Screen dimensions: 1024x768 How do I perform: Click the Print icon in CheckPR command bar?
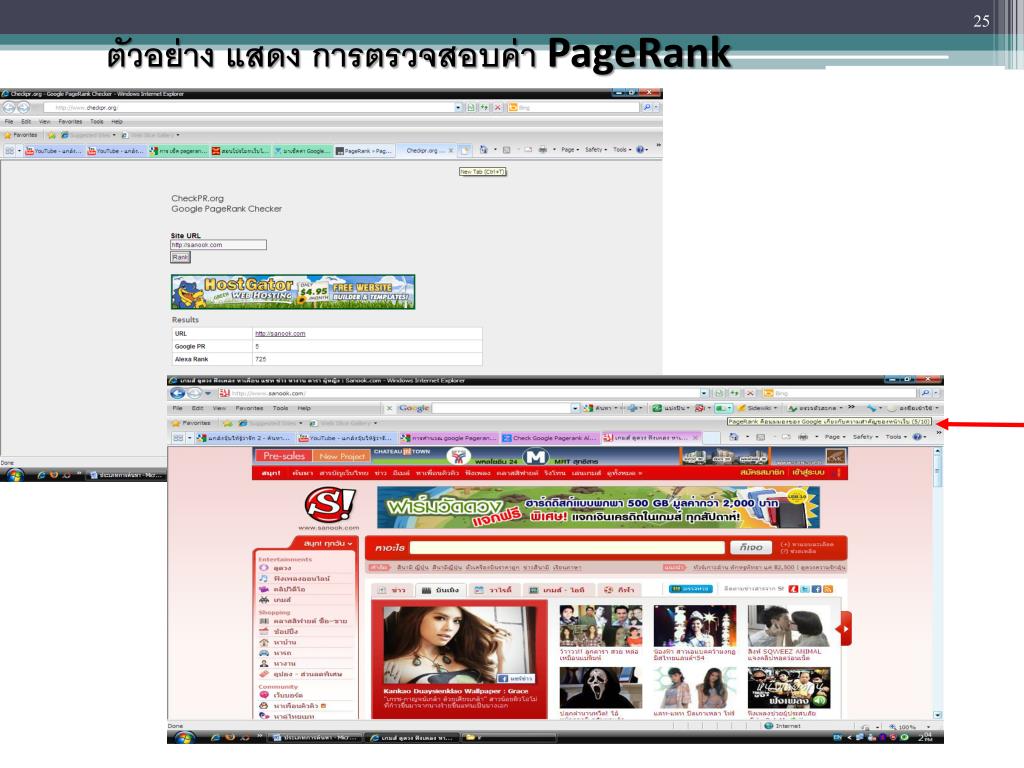point(543,150)
